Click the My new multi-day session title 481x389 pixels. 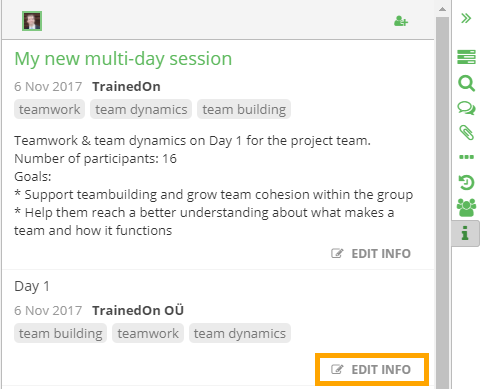[x=123, y=59]
